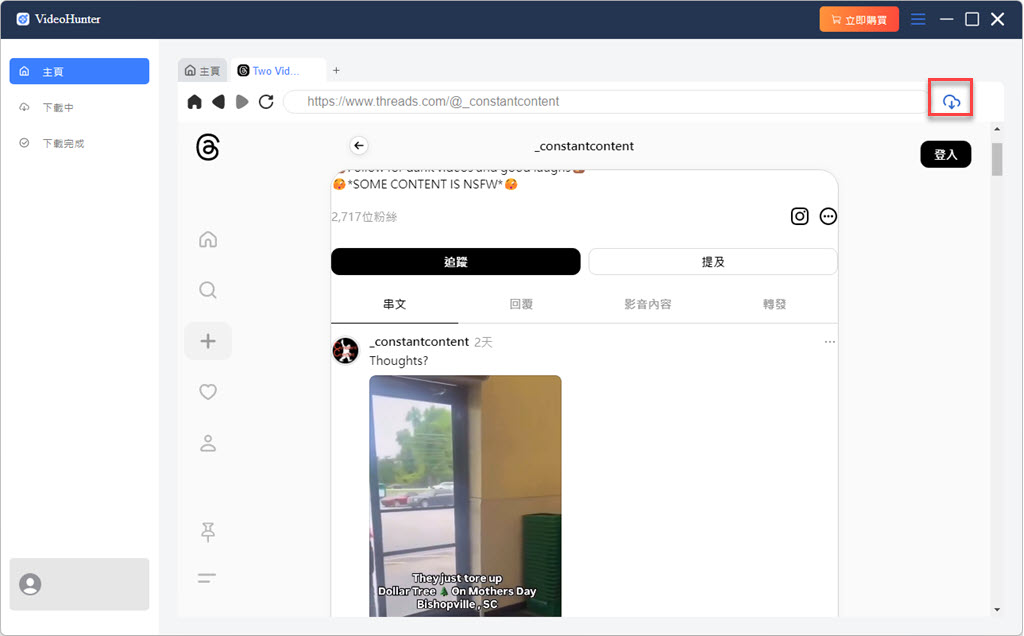
Task: Open the _constantcontent username link on post
Action: [x=419, y=342]
